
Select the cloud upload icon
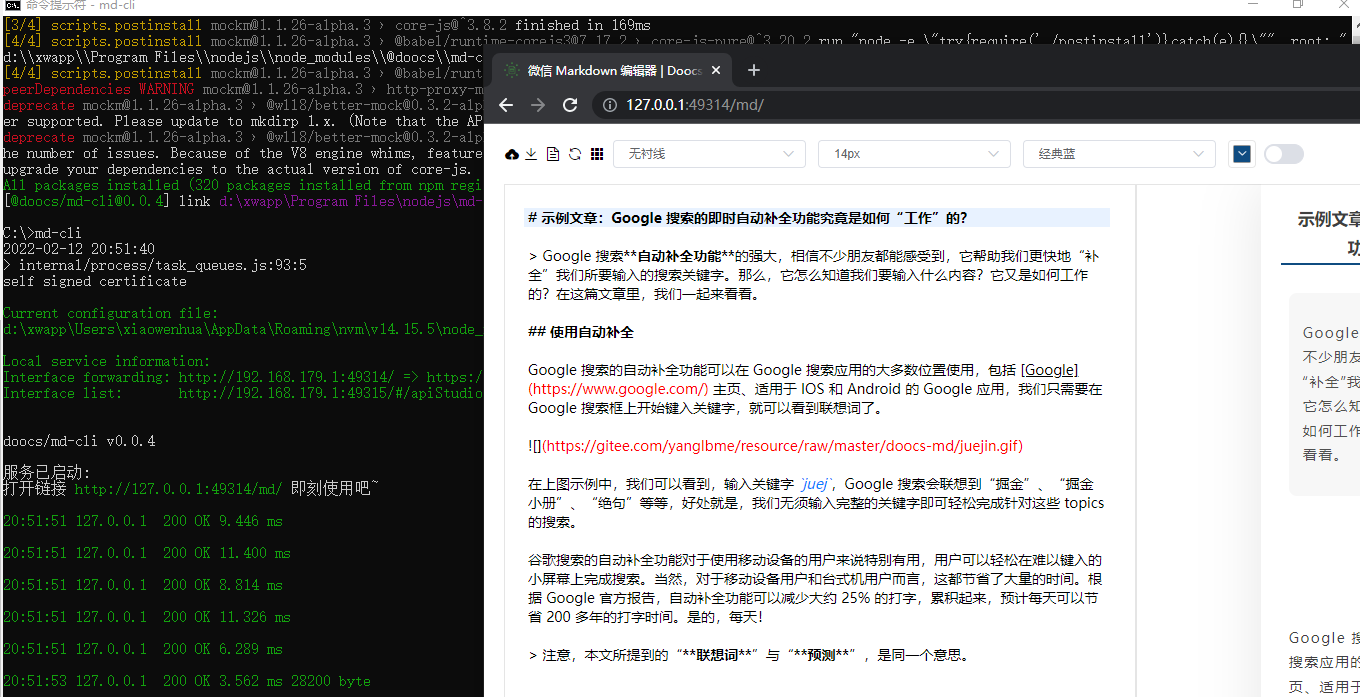(x=510, y=154)
